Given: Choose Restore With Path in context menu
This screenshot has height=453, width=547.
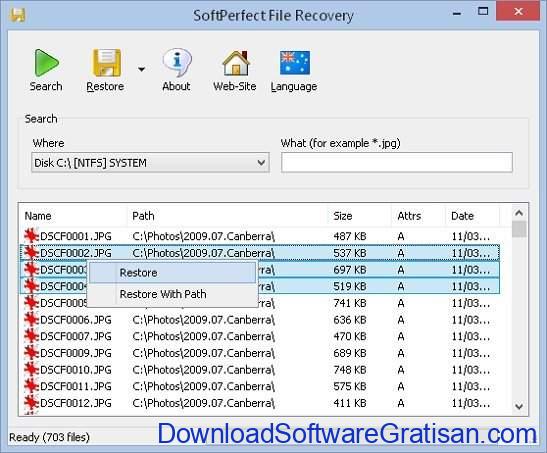Looking at the screenshot, I should [x=172, y=294].
